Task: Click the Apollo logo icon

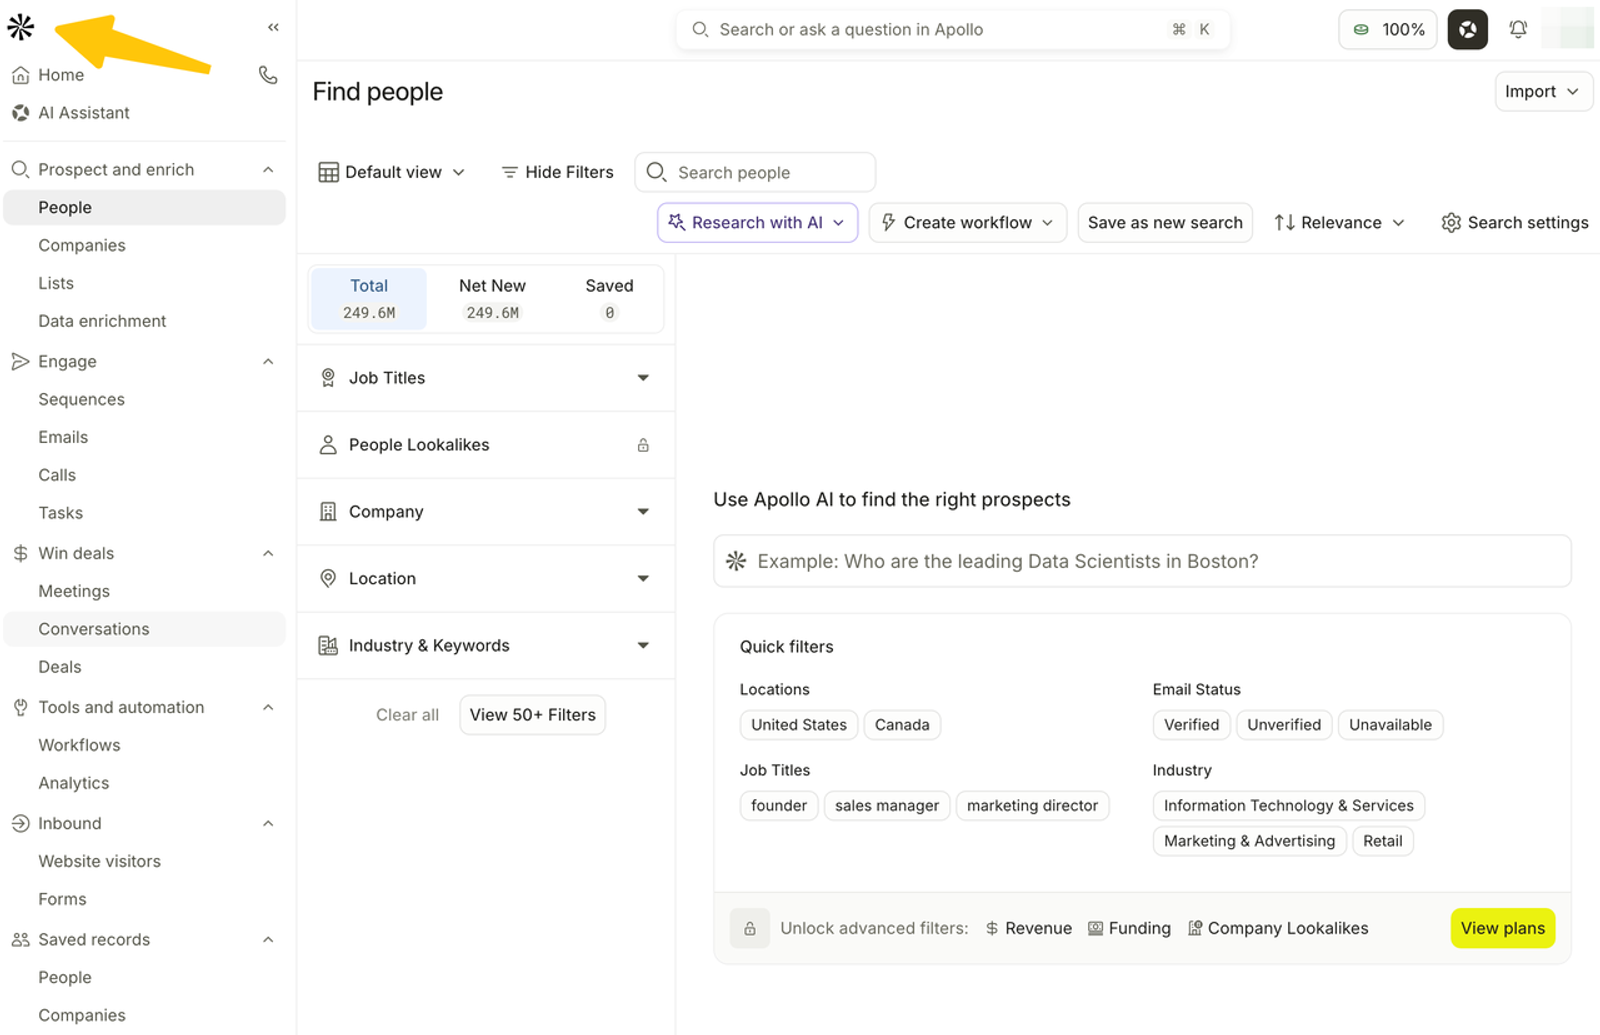Action: 21,27
